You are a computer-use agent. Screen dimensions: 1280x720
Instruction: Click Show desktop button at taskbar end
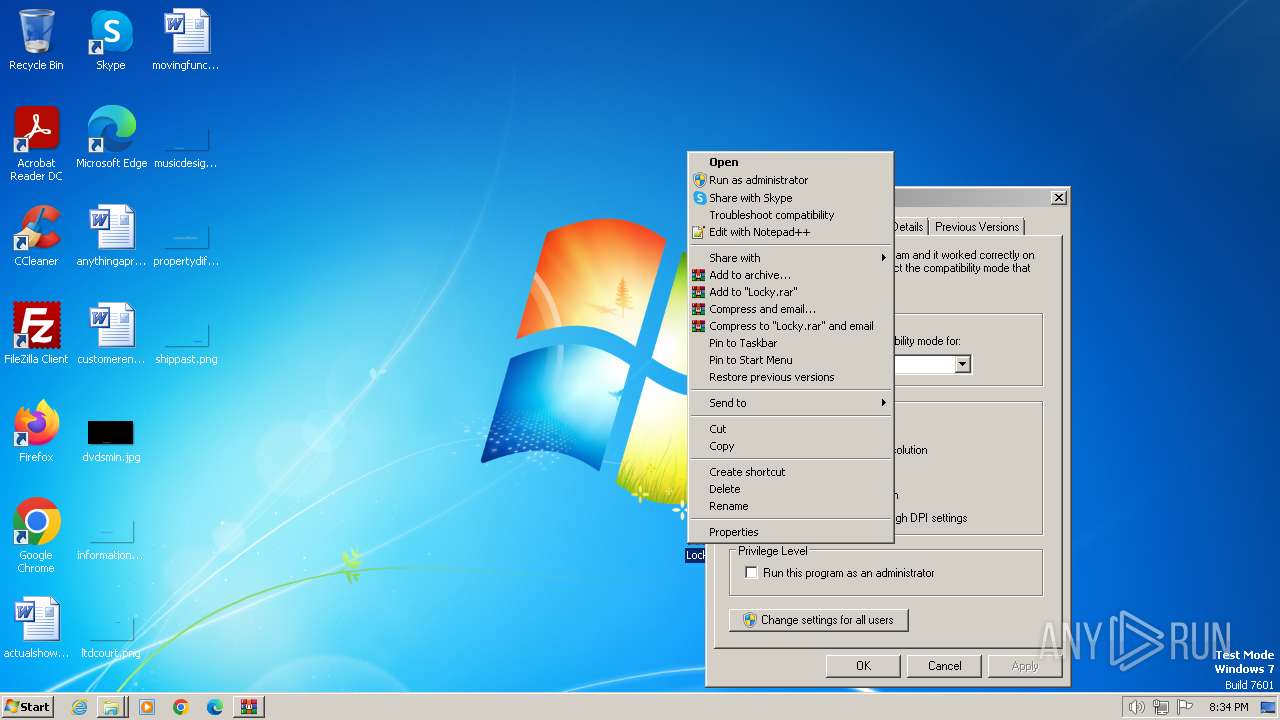(1269, 707)
